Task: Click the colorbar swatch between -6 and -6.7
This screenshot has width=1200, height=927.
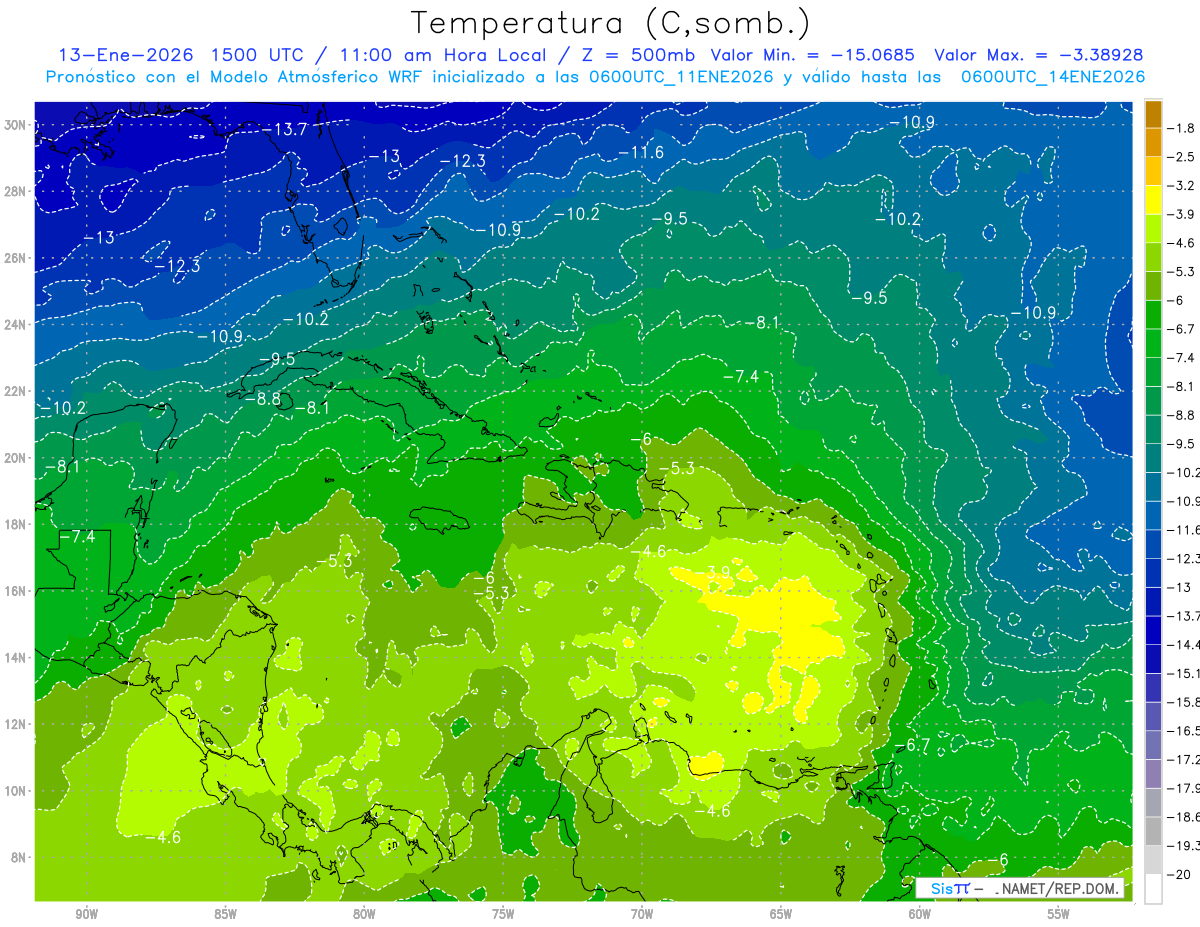Action: pyautogui.click(x=1153, y=314)
